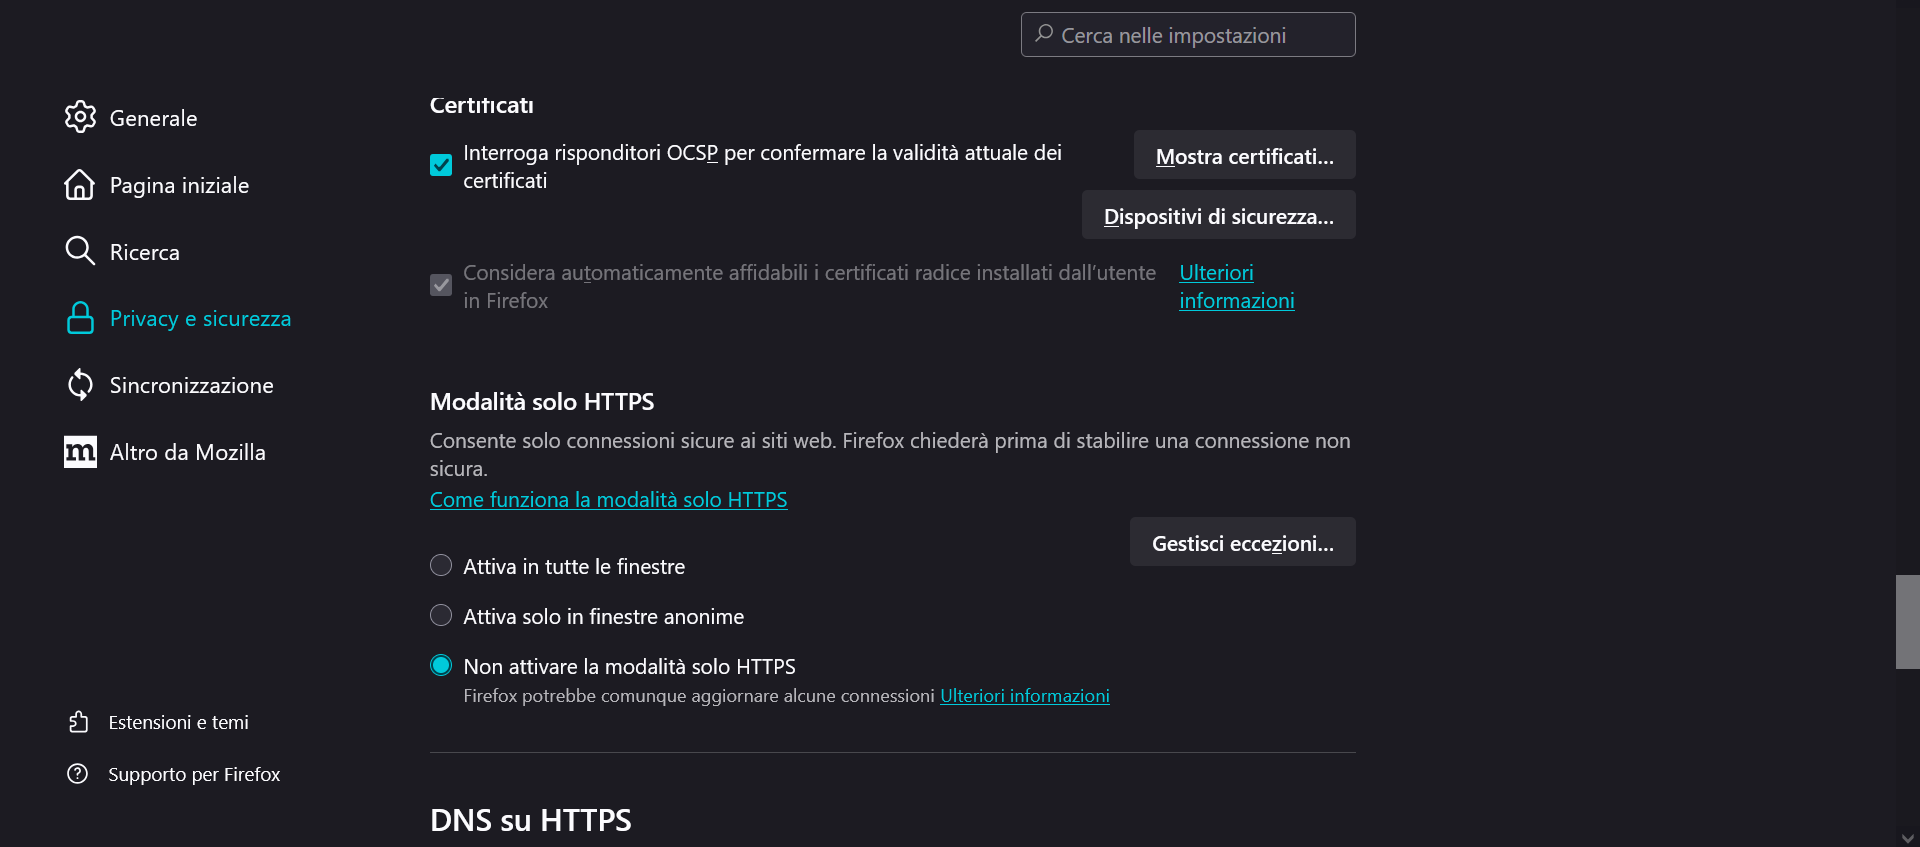Select Attiva in tutte le finestre
Image resolution: width=1920 pixels, height=847 pixels.
click(441, 566)
